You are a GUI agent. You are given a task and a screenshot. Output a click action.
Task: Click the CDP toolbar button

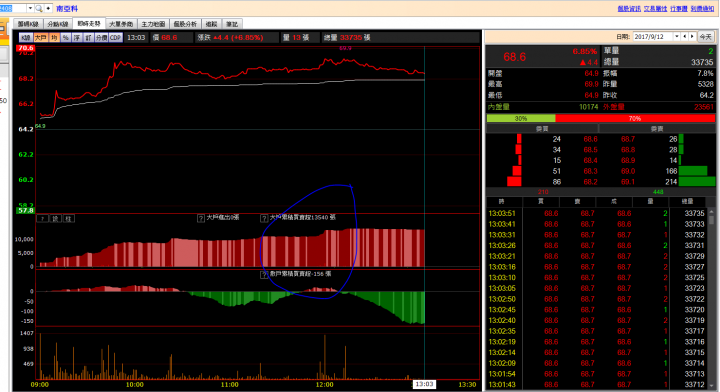pyautogui.click(x=115, y=38)
